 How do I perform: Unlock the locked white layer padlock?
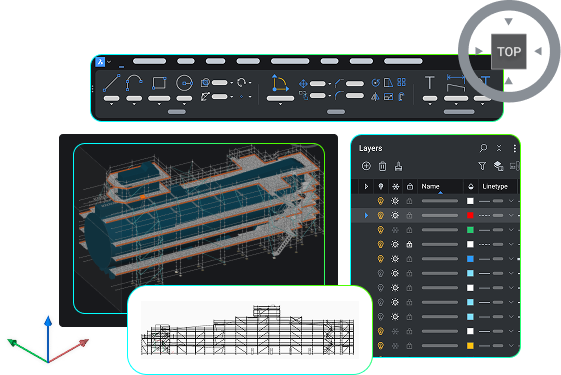pos(409,244)
